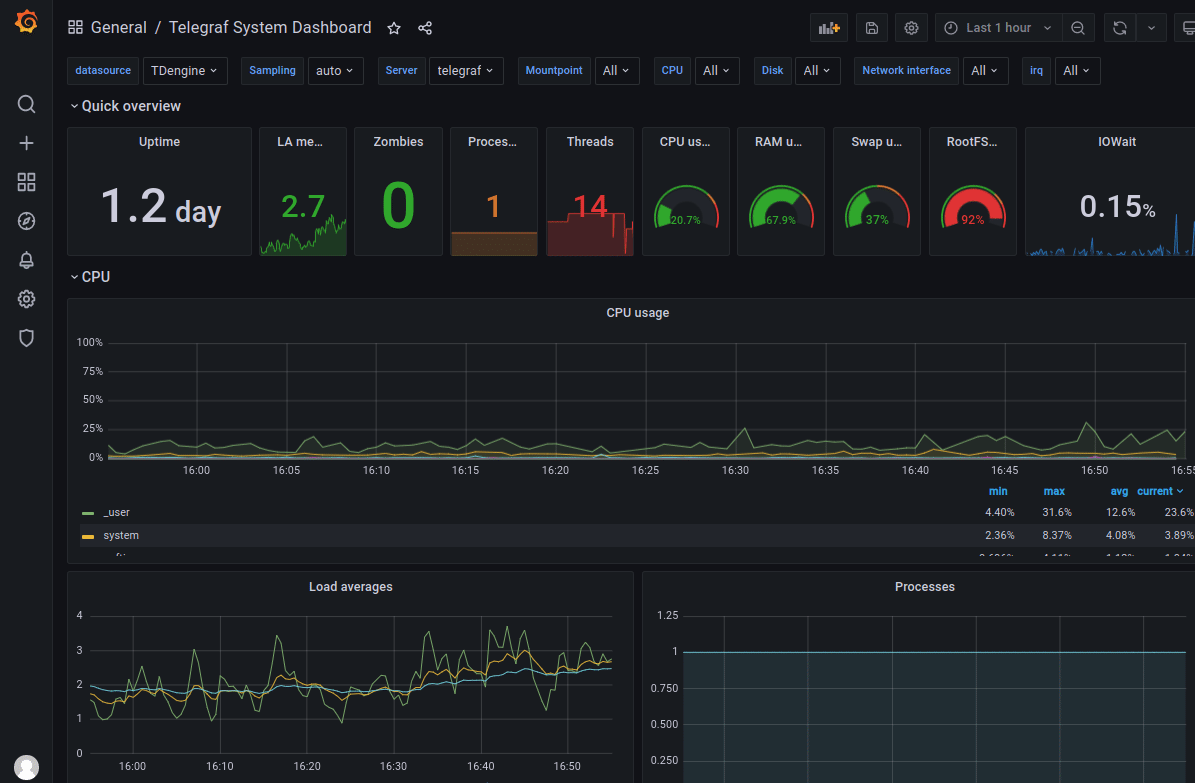
Task: Open the Dashboards sidebar menu icon
Action: tap(25, 182)
